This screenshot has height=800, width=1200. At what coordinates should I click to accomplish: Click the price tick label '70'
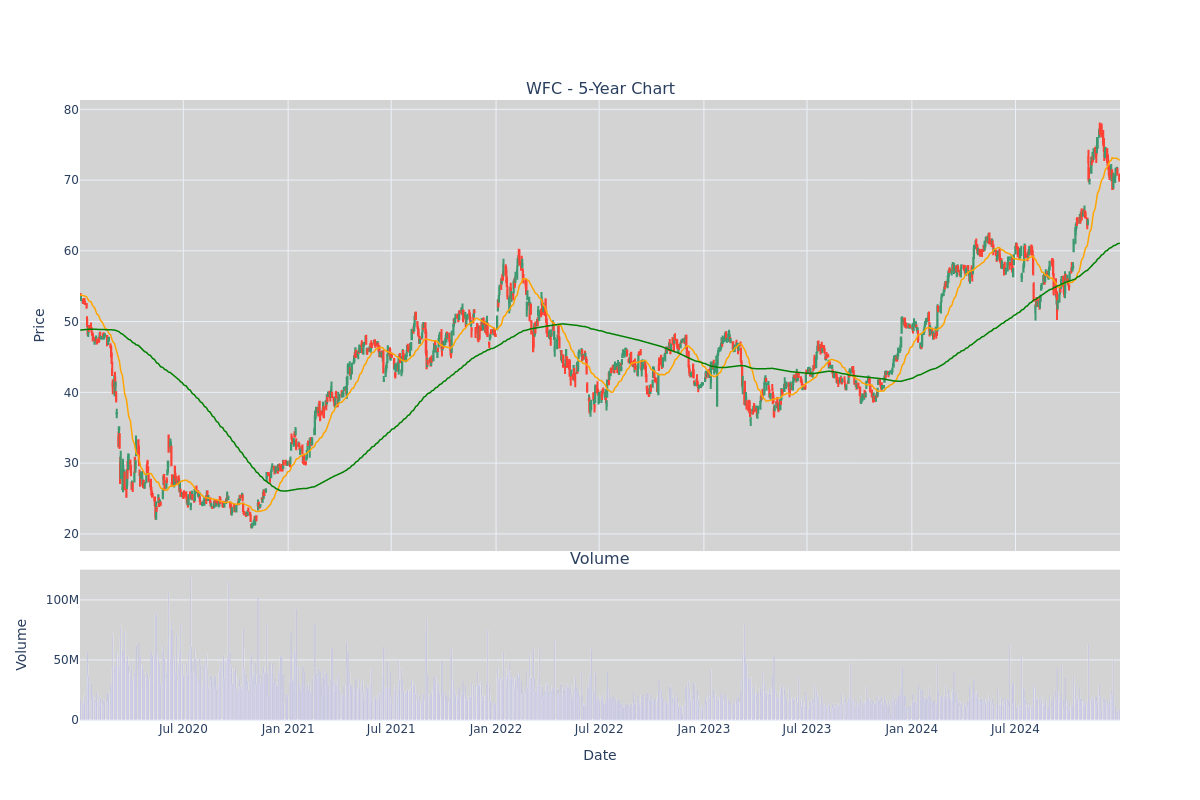click(x=71, y=180)
